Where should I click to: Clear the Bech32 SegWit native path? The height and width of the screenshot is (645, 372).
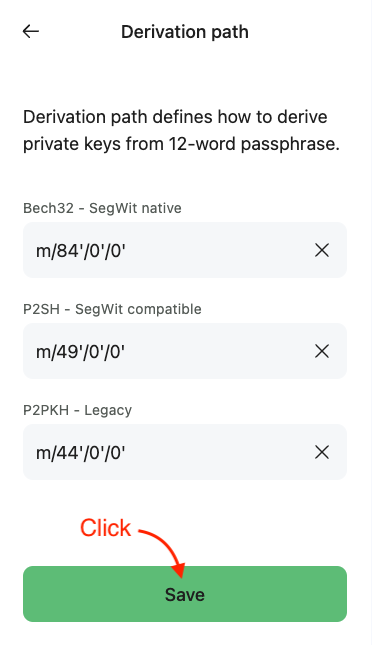point(322,250)
